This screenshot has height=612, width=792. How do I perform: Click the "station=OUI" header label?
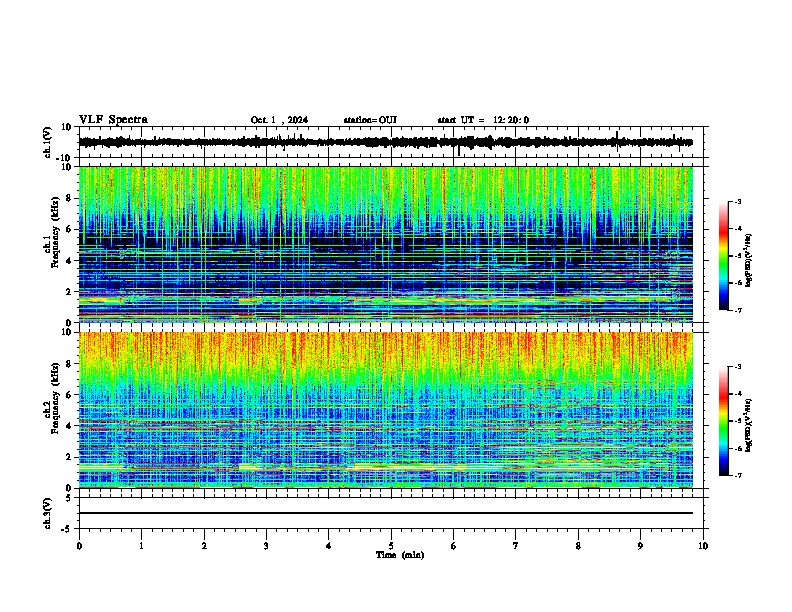pyautogui.click(x=370, y=120)
